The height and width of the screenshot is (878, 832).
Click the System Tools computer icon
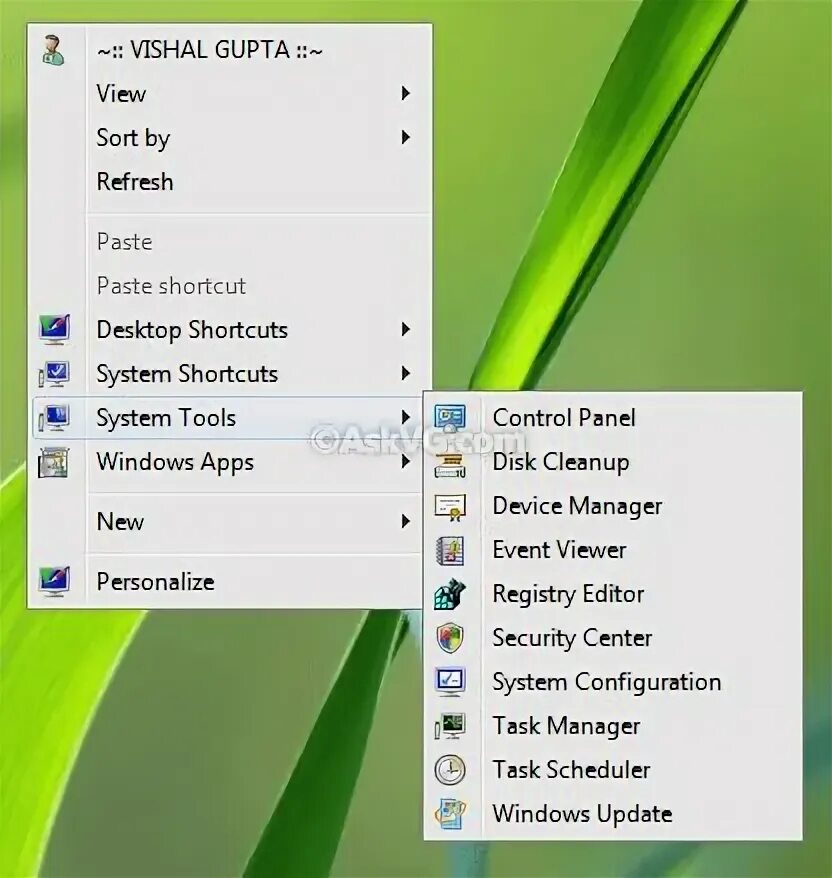(54, 418)
